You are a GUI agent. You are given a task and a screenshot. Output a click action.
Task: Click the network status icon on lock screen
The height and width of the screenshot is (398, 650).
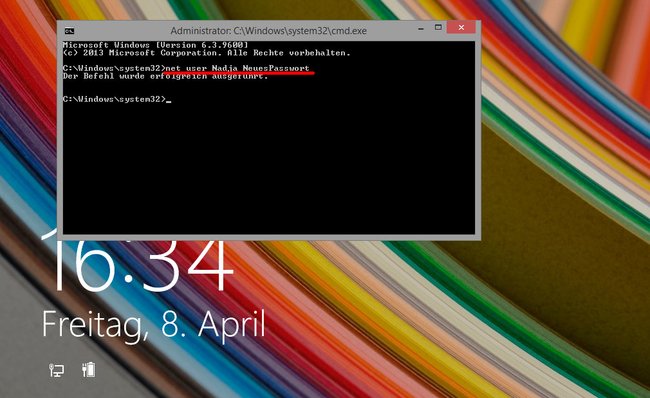point(56,370)
